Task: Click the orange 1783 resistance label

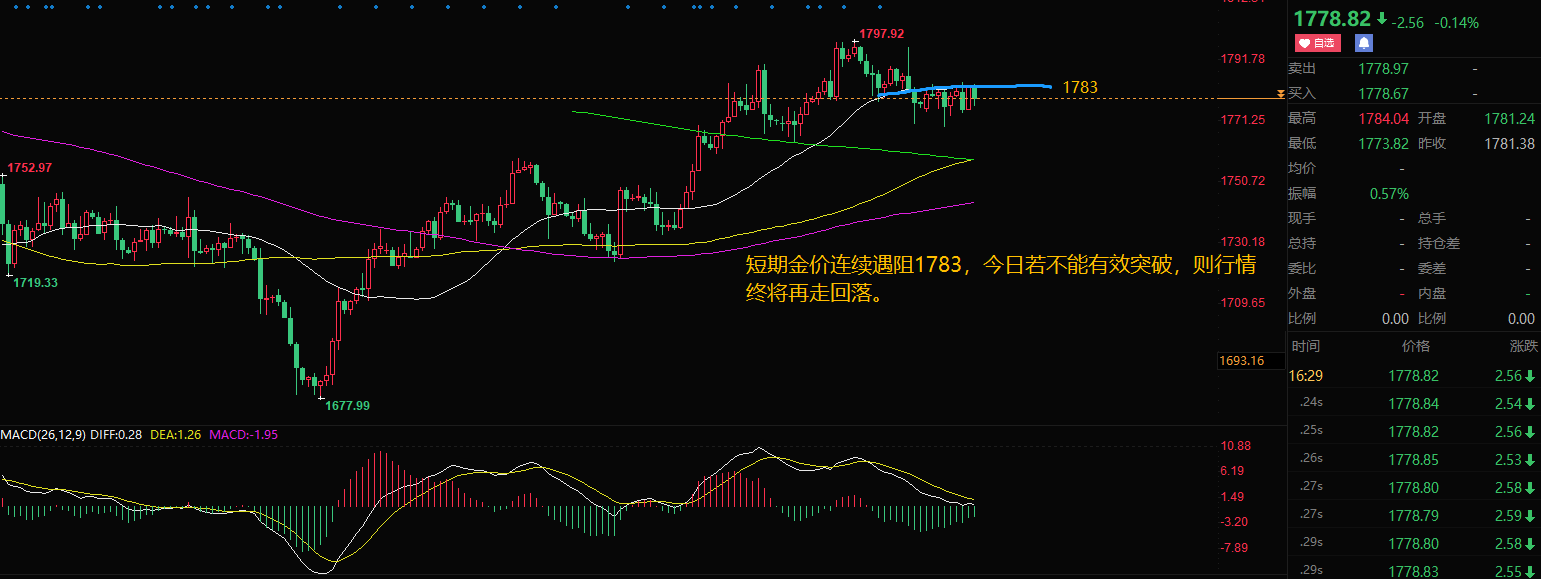Action: (1080, 88)
